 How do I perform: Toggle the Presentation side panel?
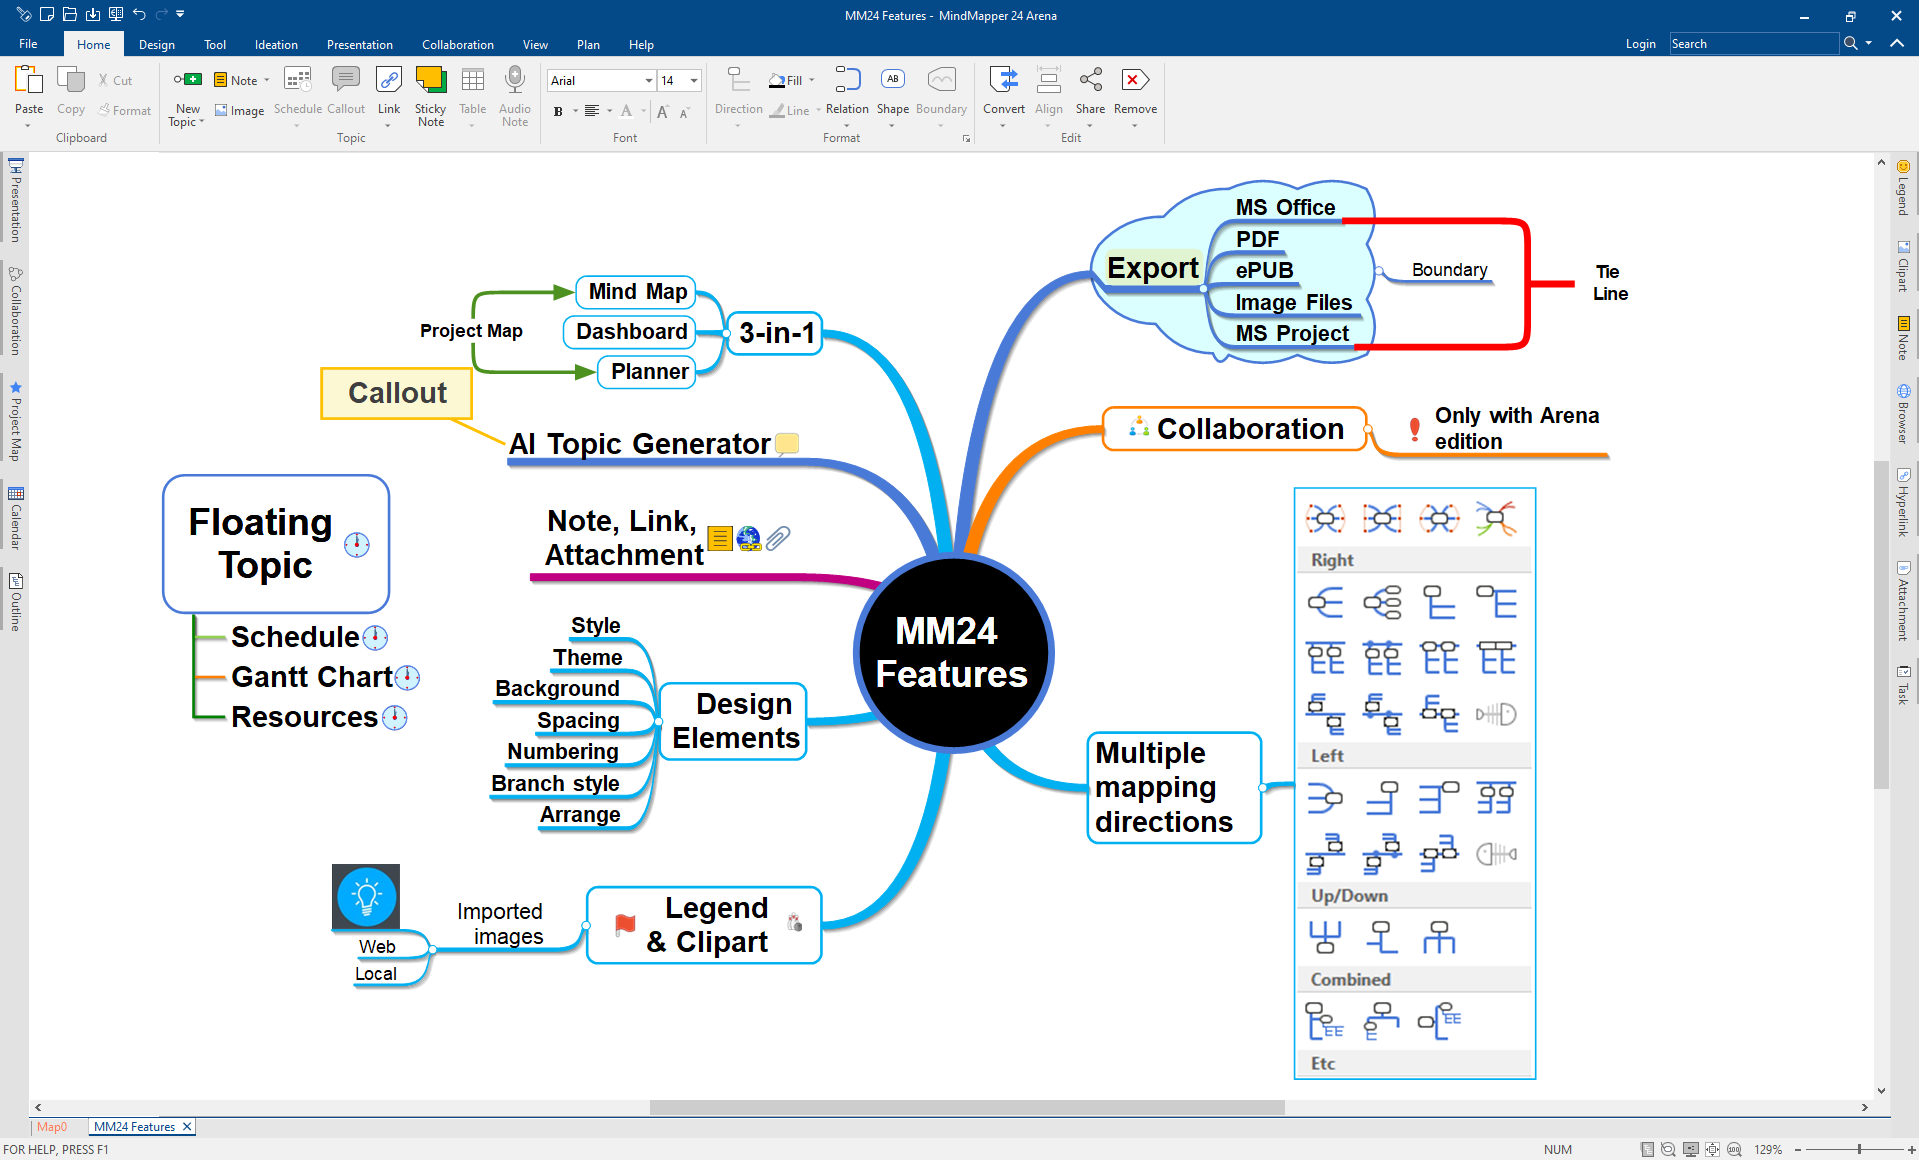pyautogui.click(x=15, y=200)
